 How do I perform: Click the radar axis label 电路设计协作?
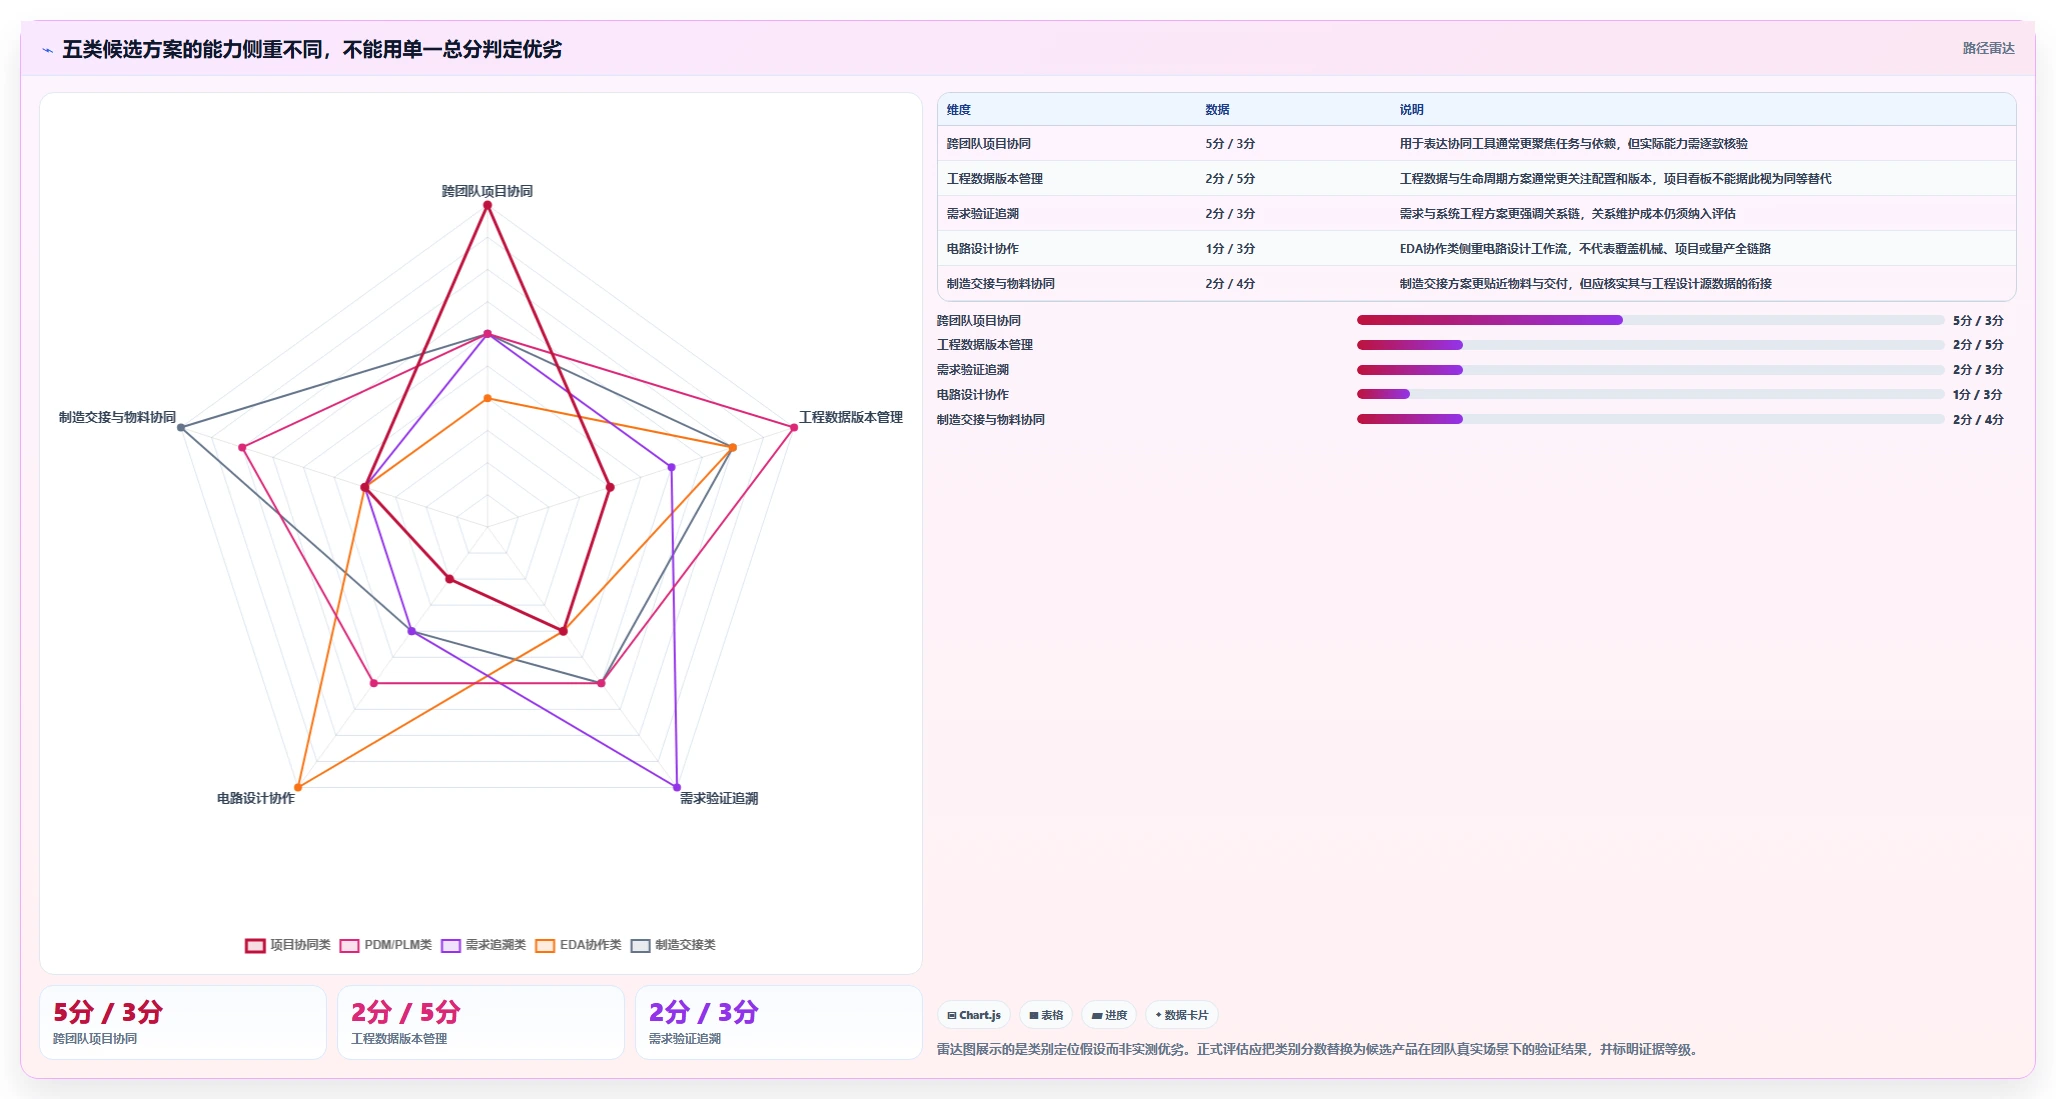256,798
